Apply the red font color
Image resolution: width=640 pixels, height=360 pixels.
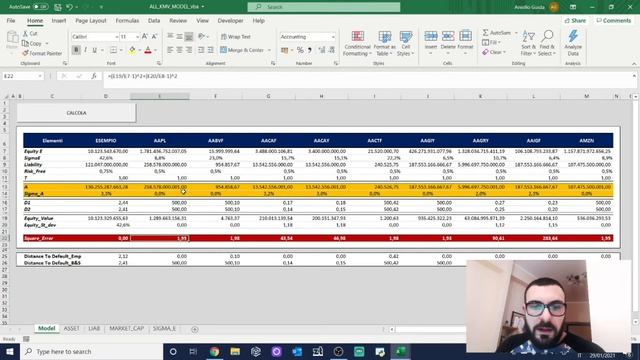tap(148, 50)
